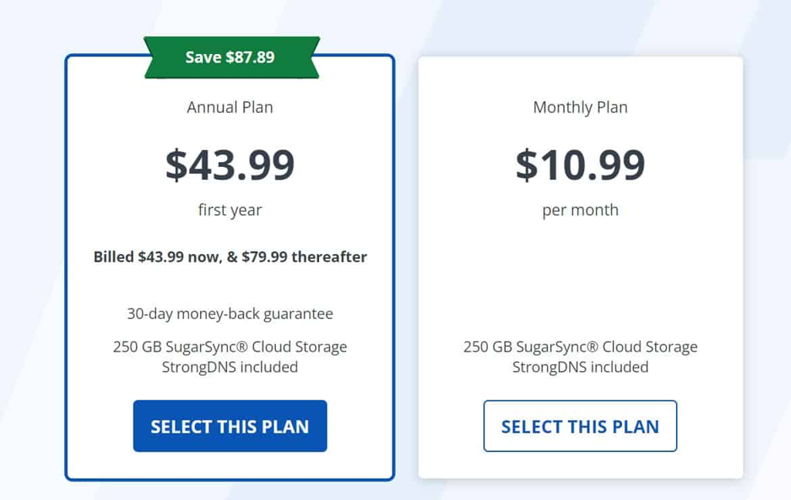Select the Monthly Plan button

[580, 426]
